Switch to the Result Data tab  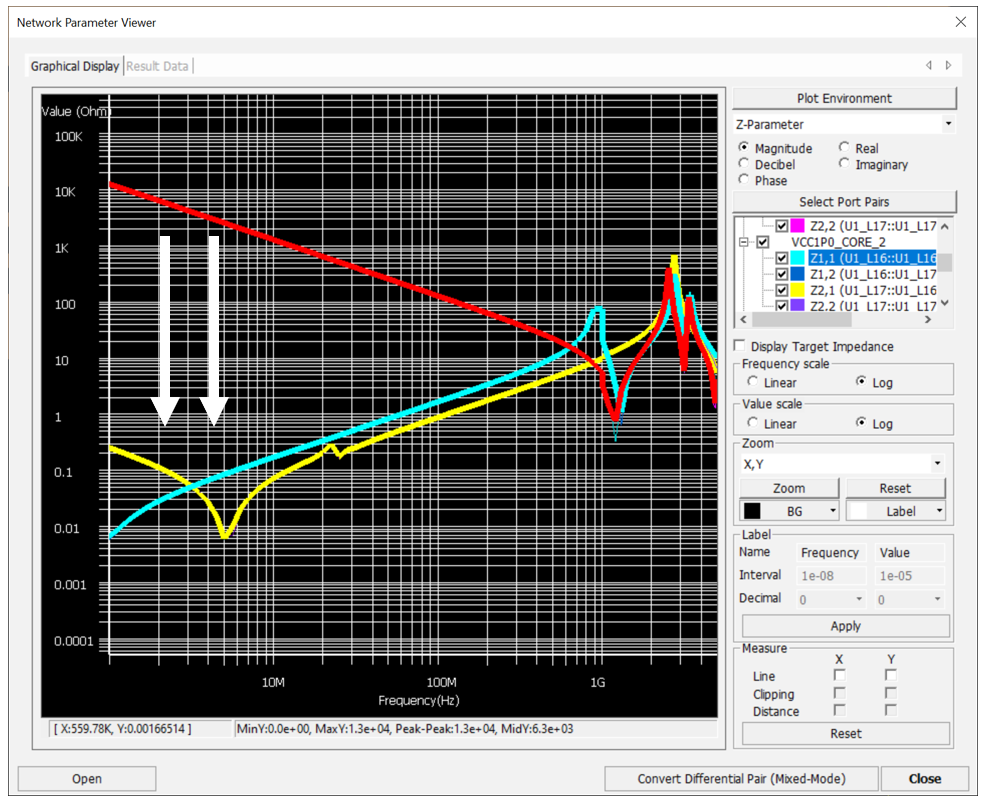tap(157, 66)
